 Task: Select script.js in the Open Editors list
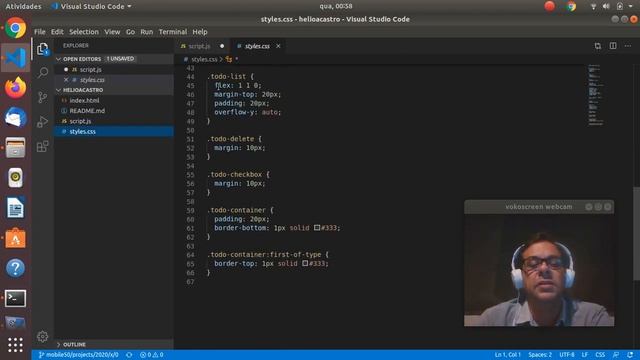91,70
